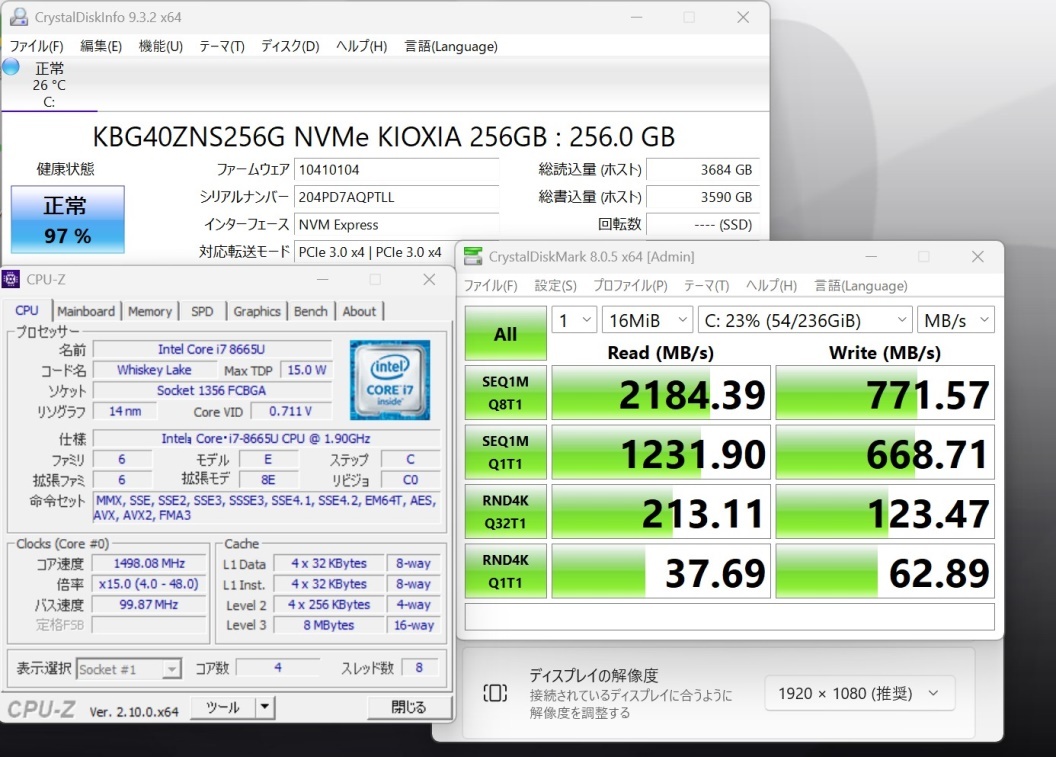Image resolution: width=1056 pixels, height=757 pixels.
Task: Open 設定(S) menu in CrystalDiskMark
Action: pos(556,286)
